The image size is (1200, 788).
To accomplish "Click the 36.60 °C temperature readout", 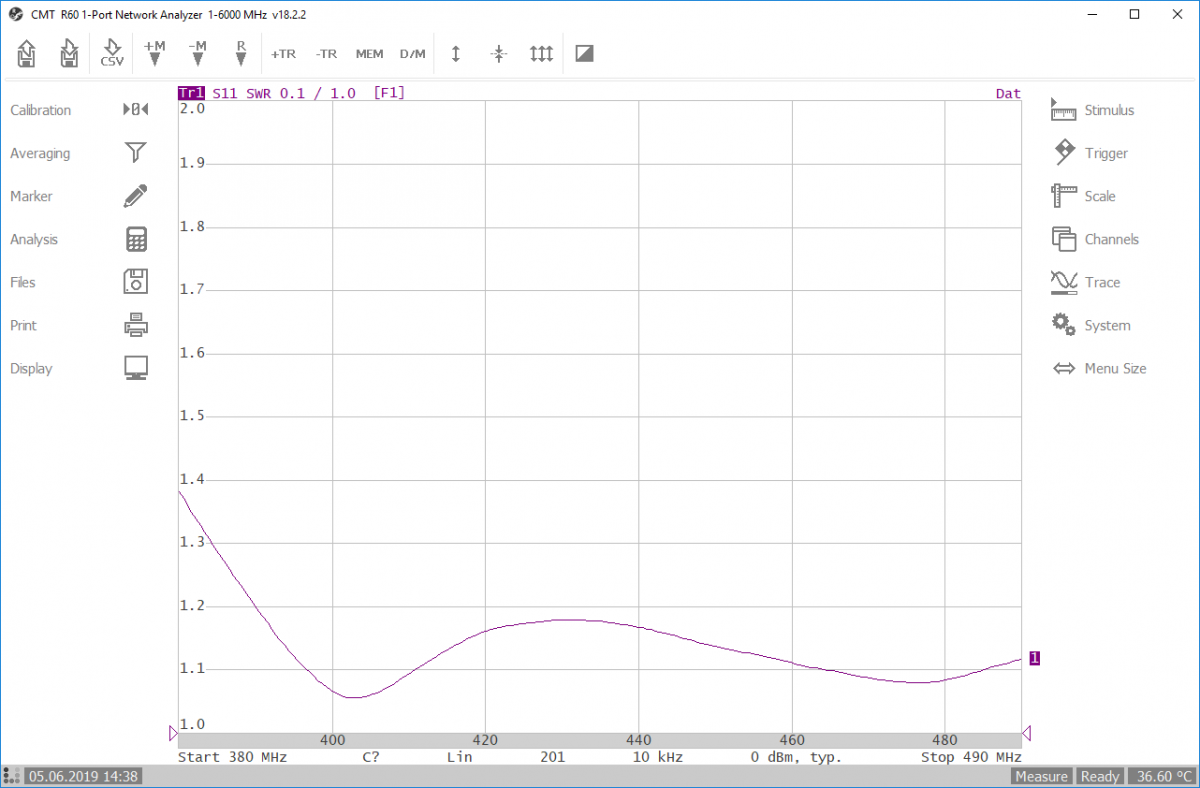I will pyautogui.click(x=1161, y=777).
